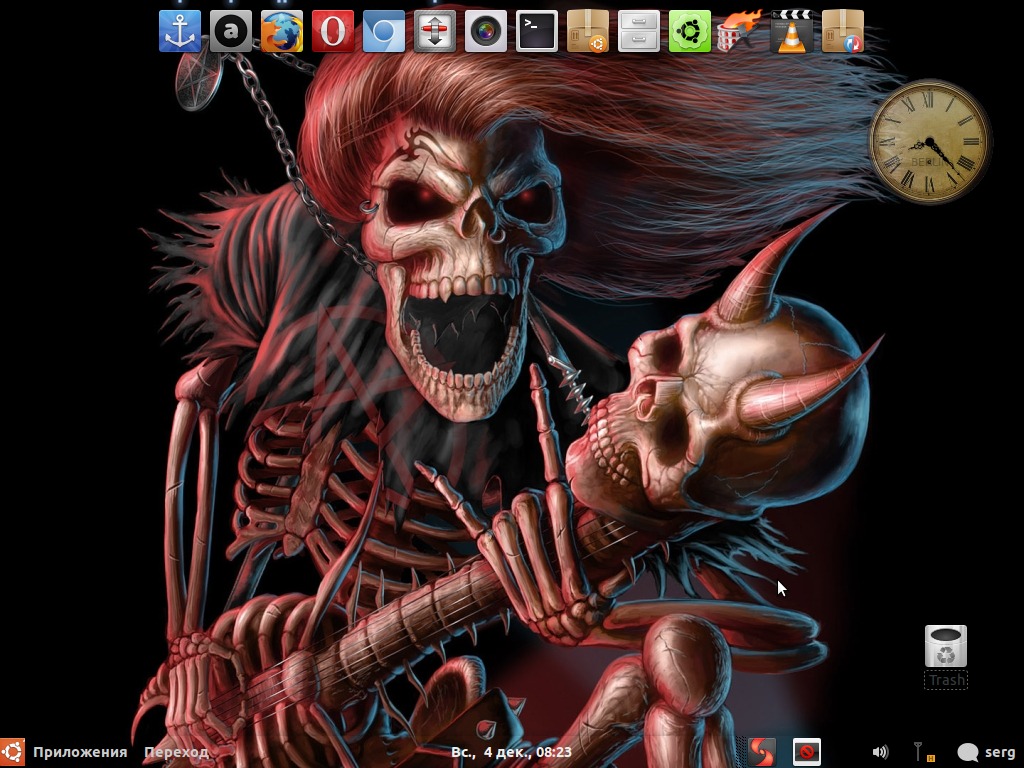
Task: Open the serg user menu
Action: point(1000,752)
